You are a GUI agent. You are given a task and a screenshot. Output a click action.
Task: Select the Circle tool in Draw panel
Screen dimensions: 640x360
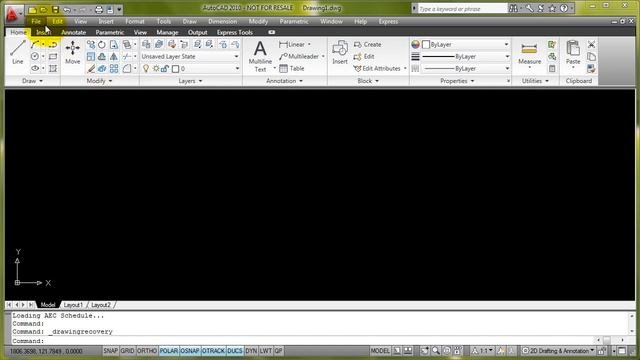(x=35, y=57)
